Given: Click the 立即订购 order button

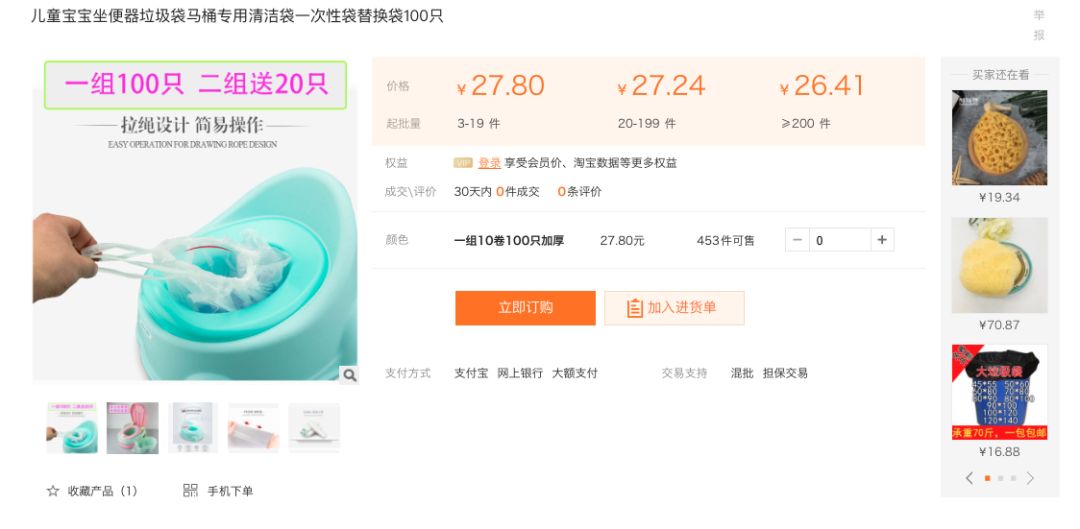Looking at the screenshot, I should tap(526, 308).
